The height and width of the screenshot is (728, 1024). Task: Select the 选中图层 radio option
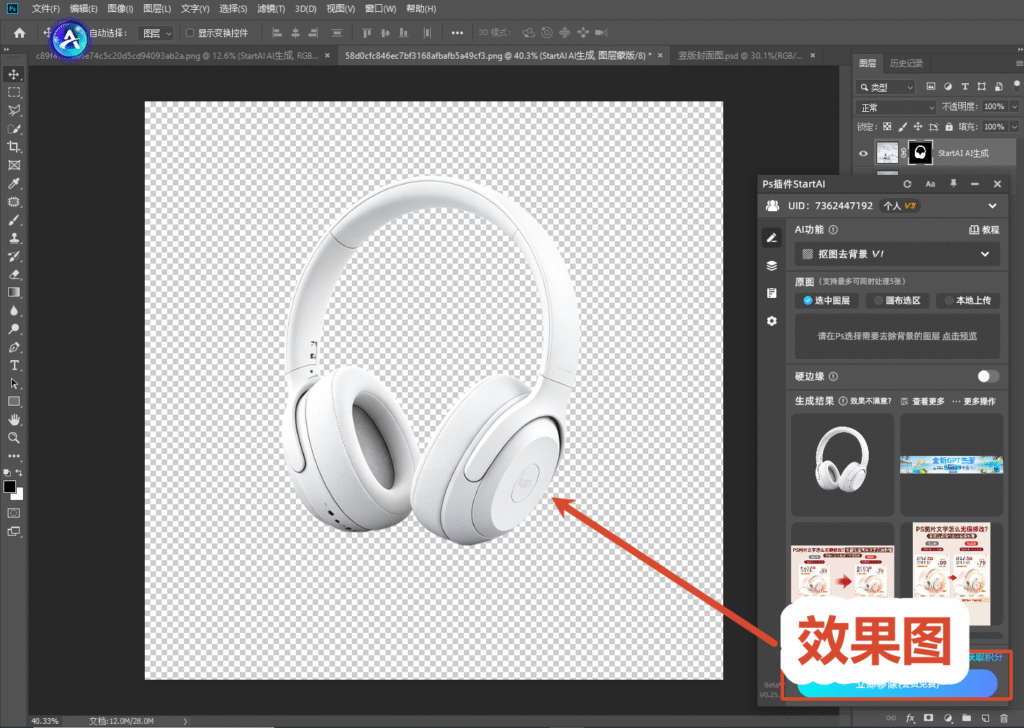pos(827,300)
